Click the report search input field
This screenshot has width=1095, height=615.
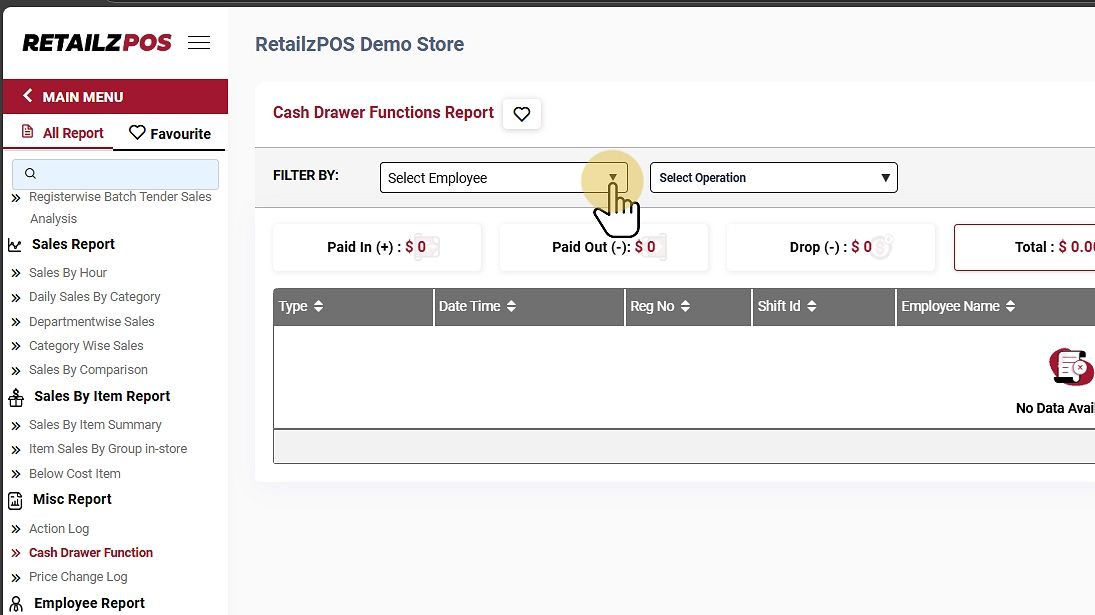(115, 174)
